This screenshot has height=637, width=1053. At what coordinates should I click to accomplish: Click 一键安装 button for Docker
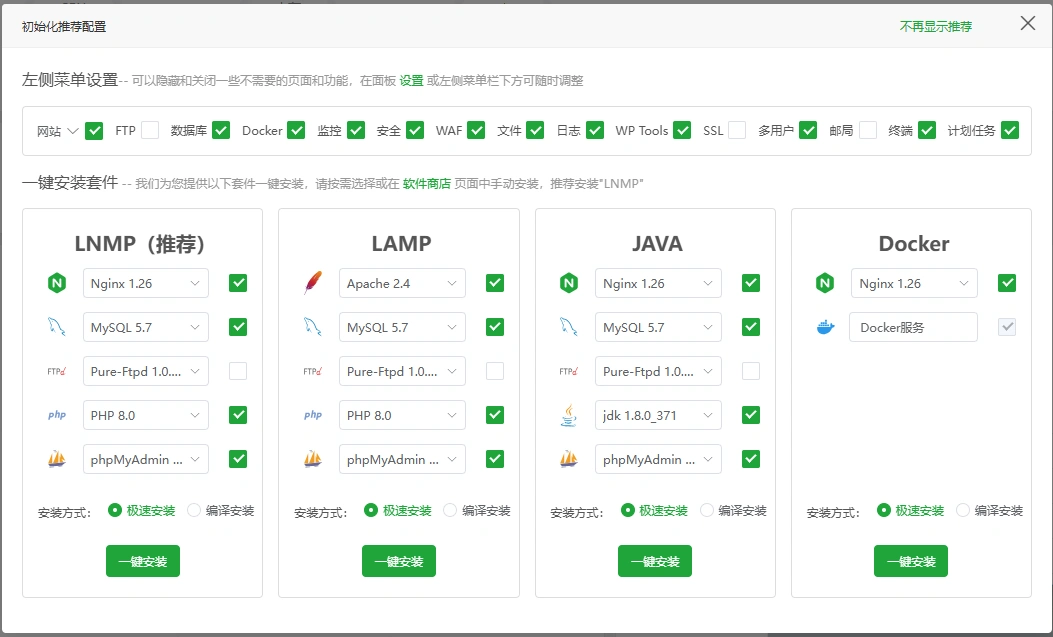(911, 561)
